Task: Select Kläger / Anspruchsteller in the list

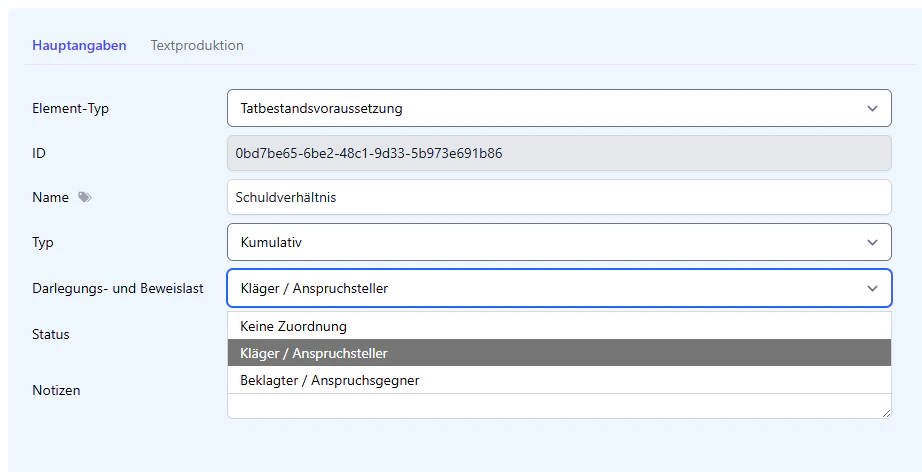Action: [559, 353]
